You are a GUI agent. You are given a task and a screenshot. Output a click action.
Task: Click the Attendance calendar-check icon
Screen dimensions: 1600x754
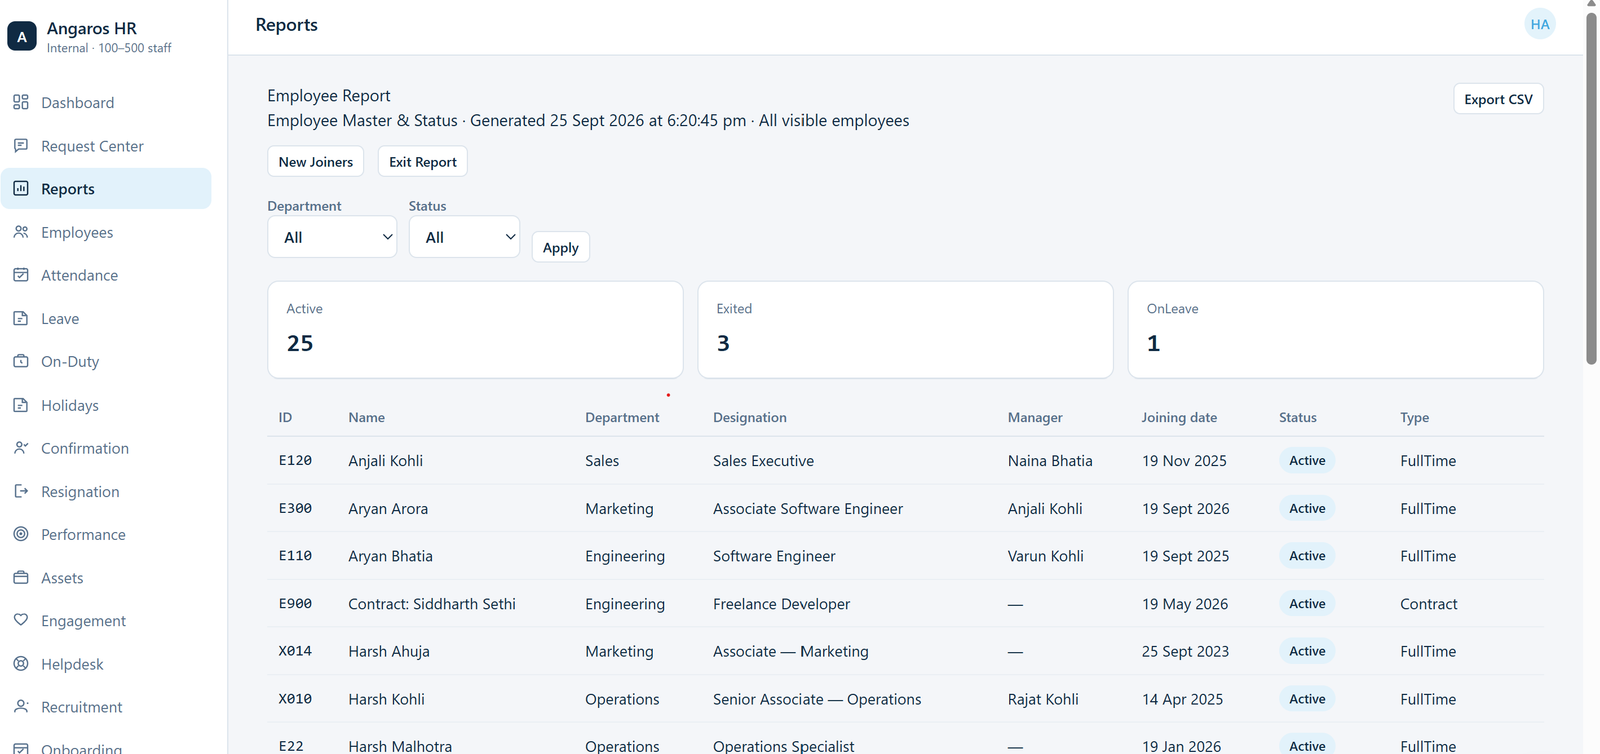(21, 275)
